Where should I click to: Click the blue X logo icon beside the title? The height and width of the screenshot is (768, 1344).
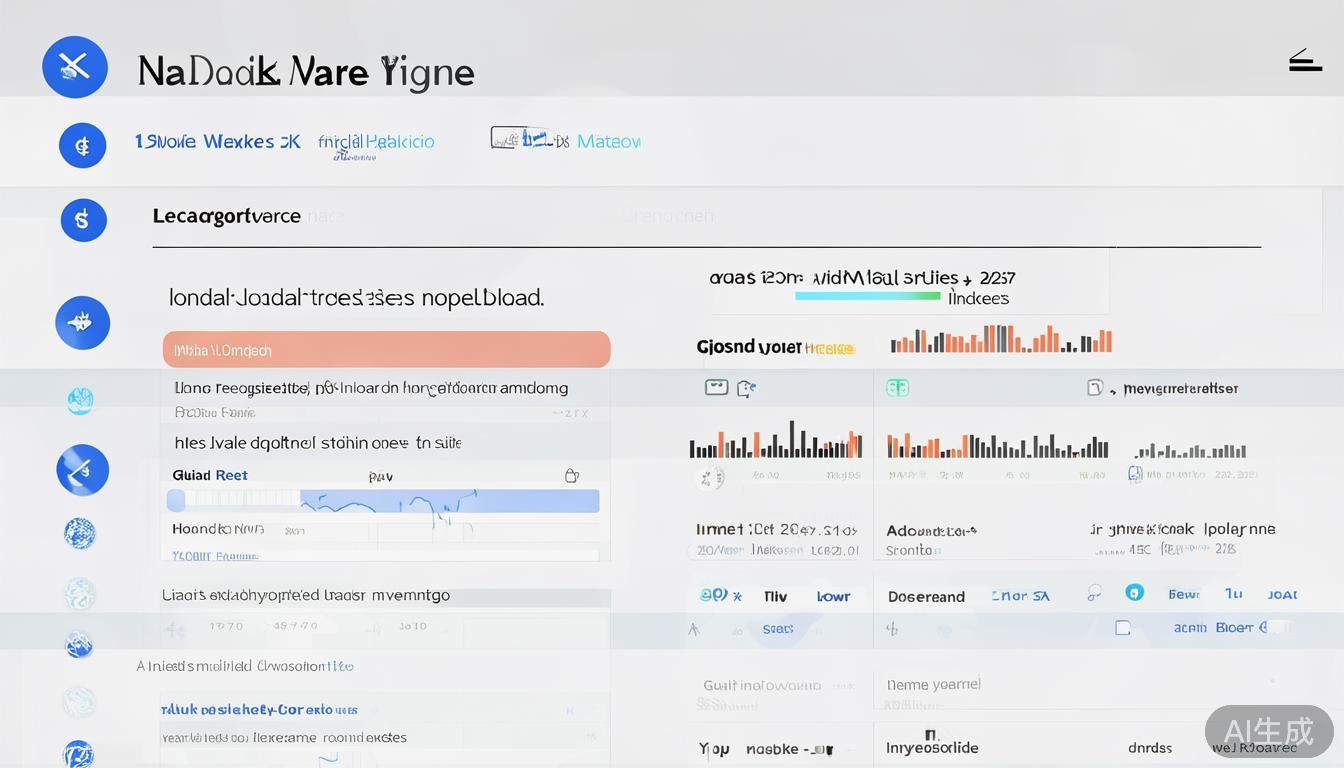(x=75, y=67)
